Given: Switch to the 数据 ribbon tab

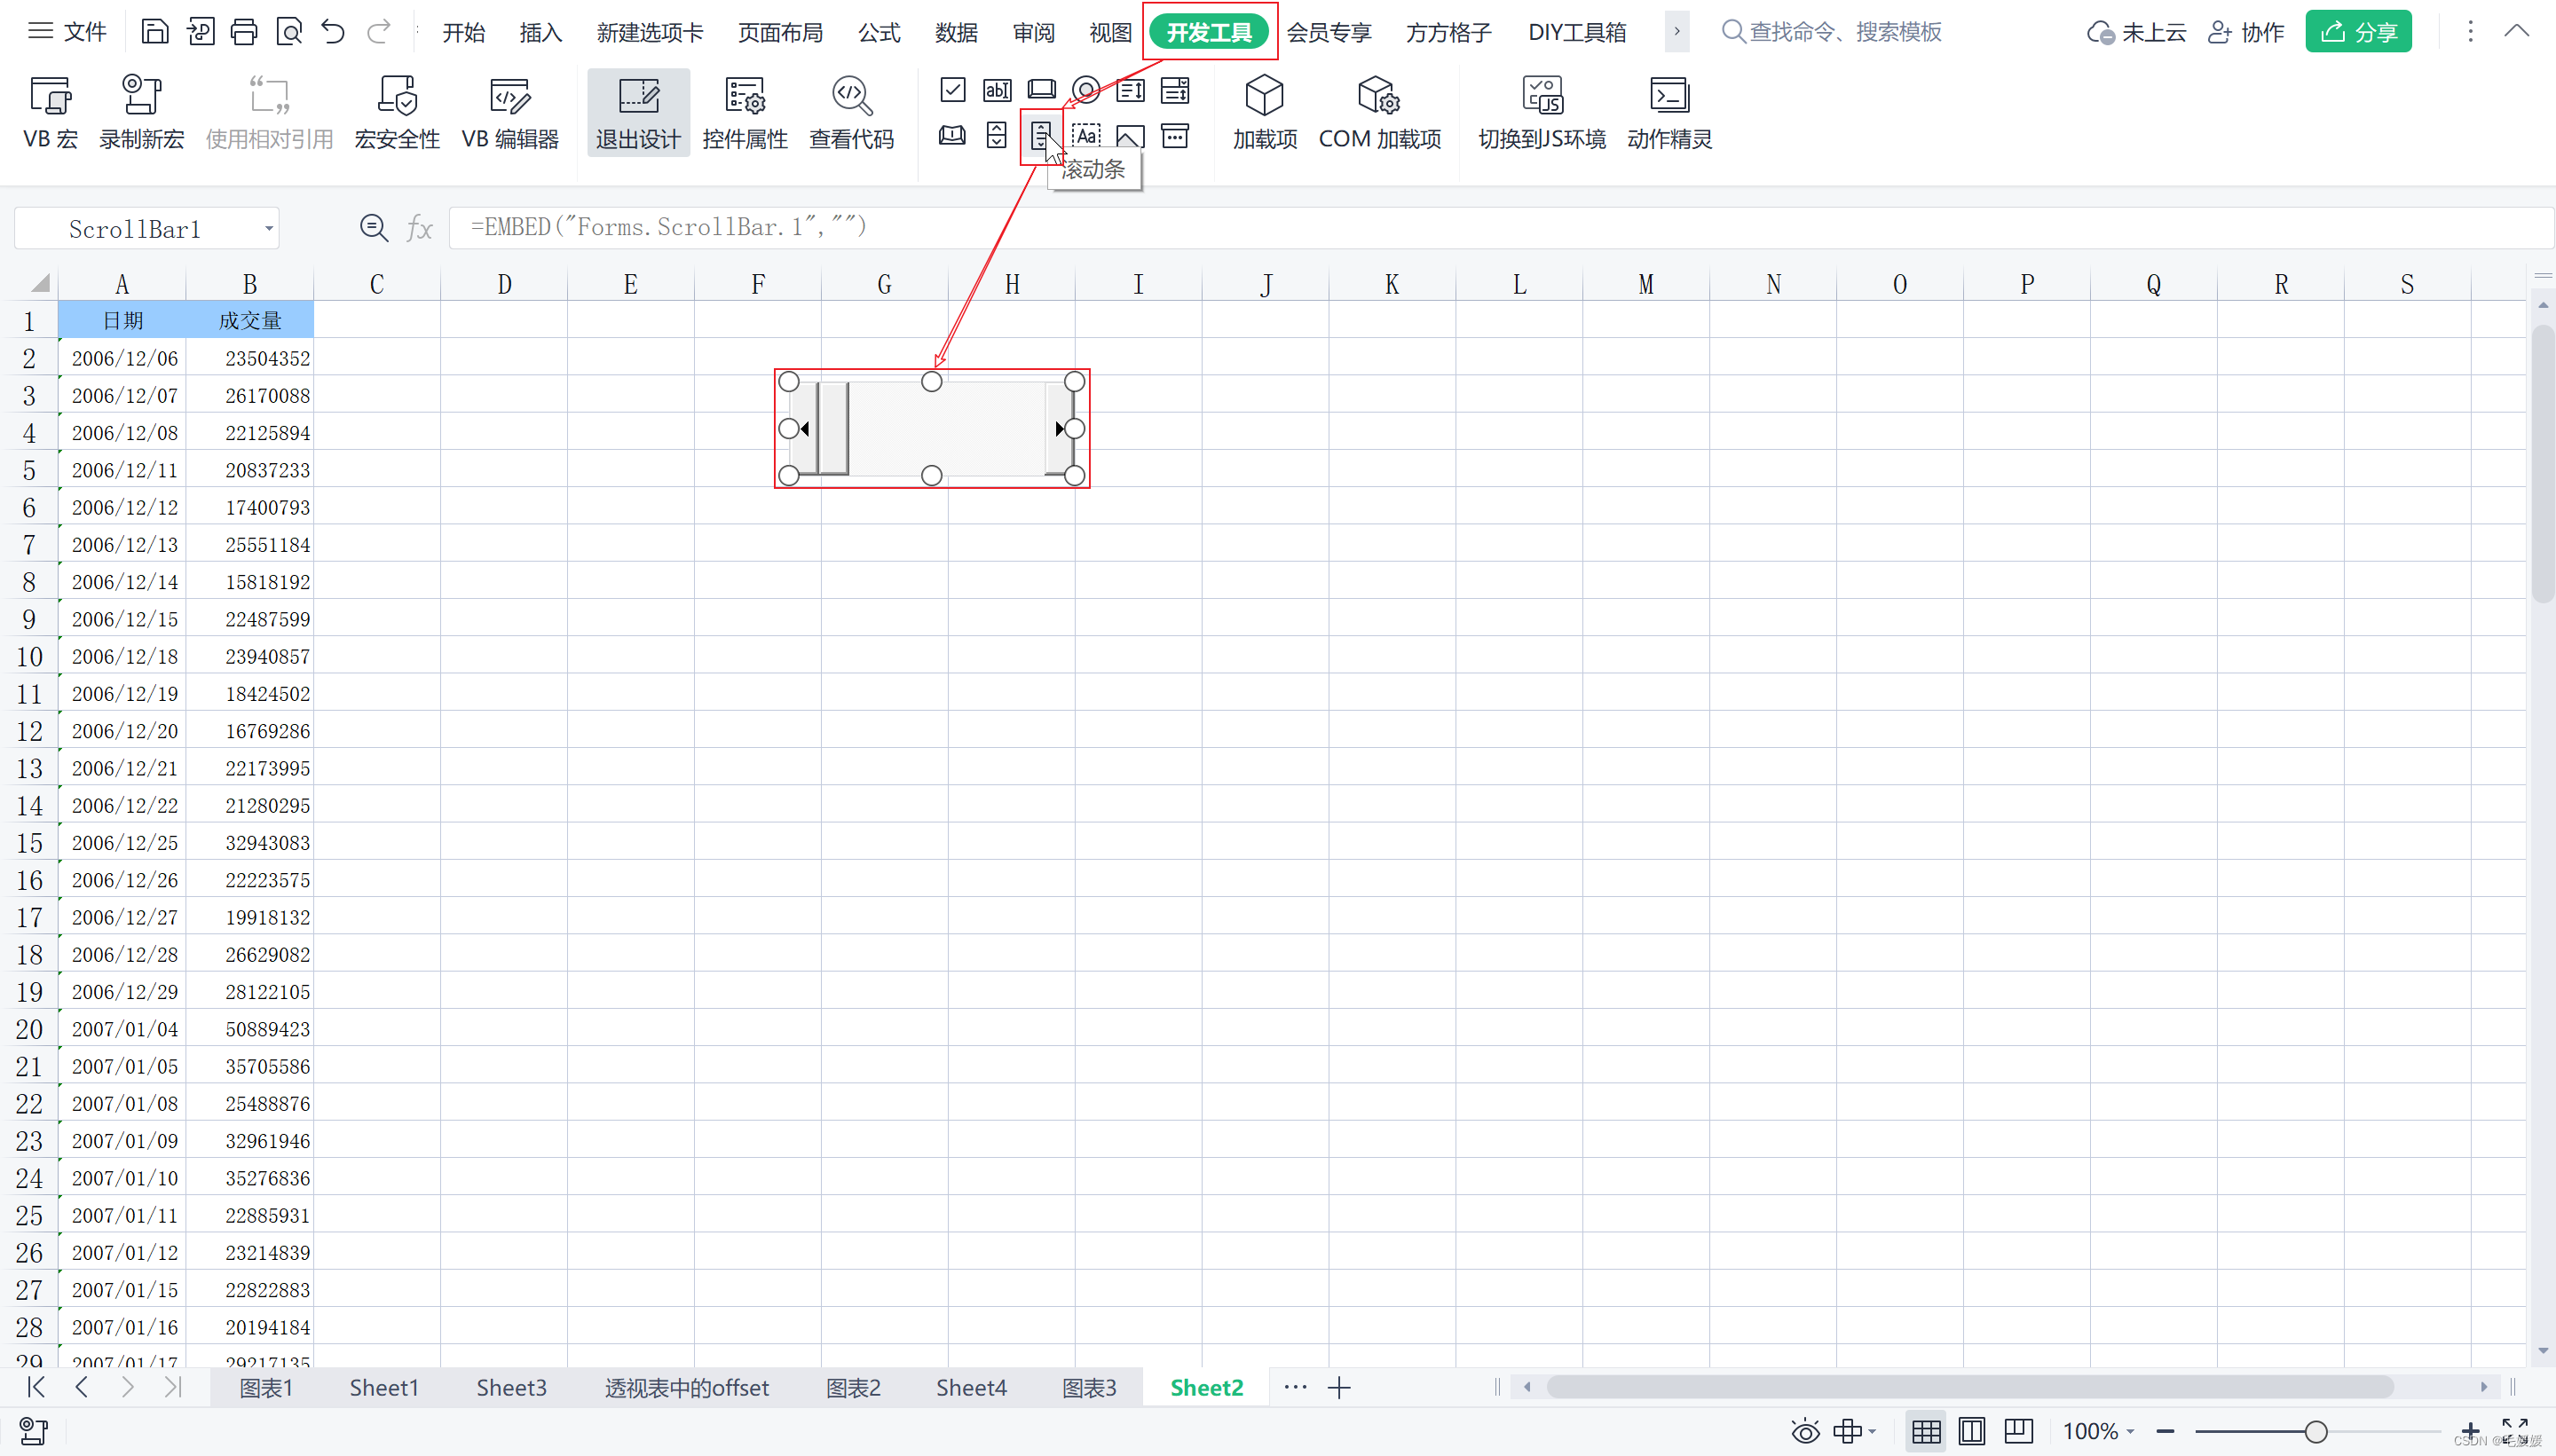Looking at the screenshot, I should click(956, 33).
